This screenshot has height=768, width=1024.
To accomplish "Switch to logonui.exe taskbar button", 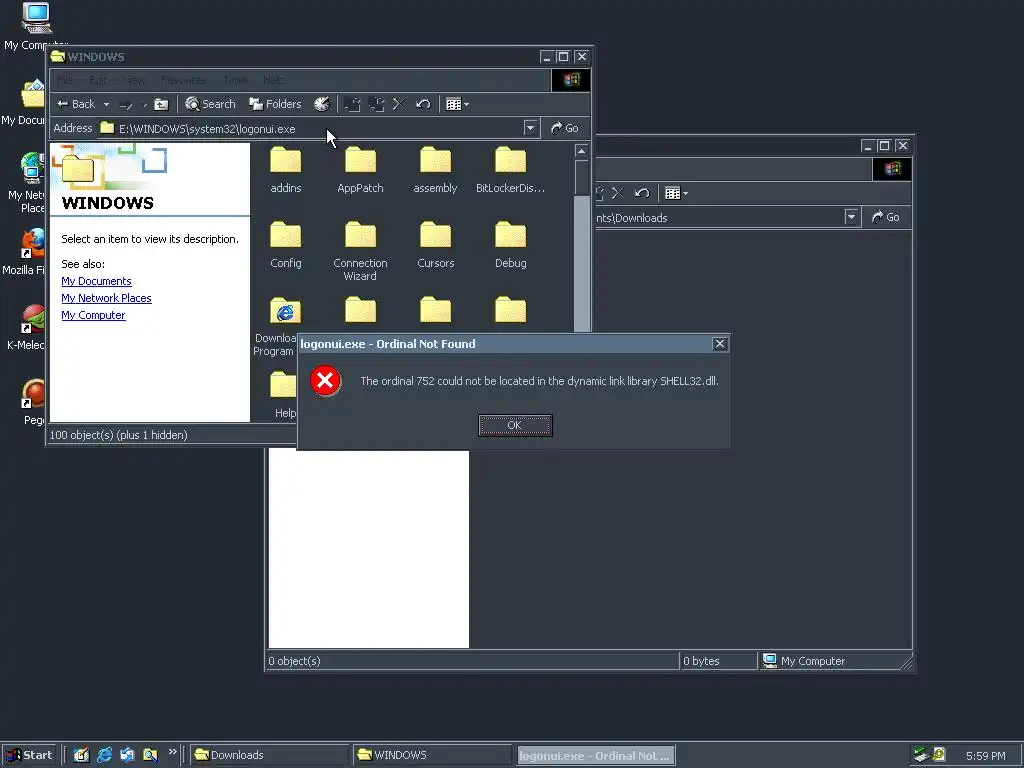I will 596,756.
